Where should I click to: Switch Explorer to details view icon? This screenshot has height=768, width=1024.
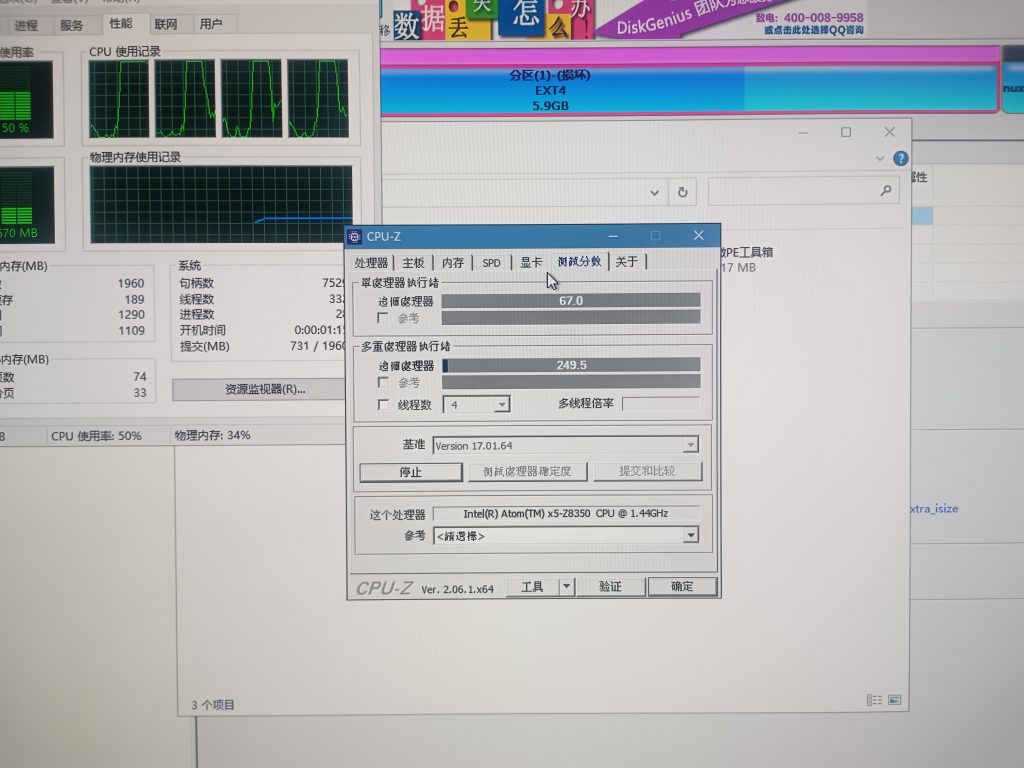point(874,701)
